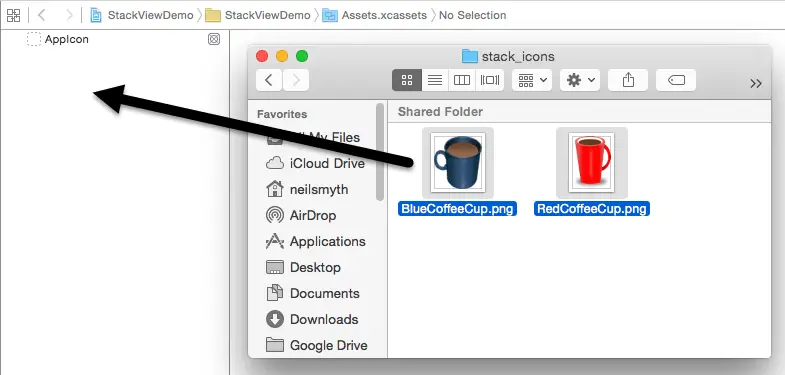Click the Downloads arrow icon

(274, 319)
